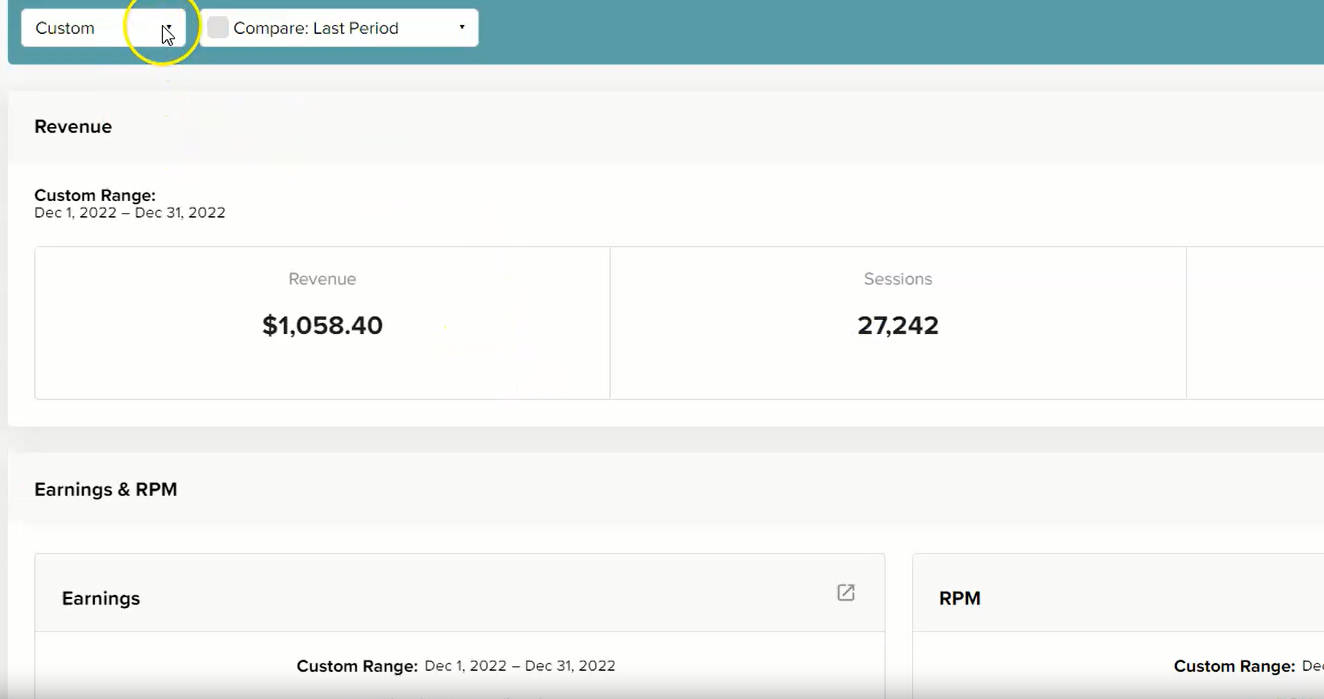Screen dimensions: 1324x699
Task: Open the Custom date range dropdown
Action: click(x=103, y=28)
